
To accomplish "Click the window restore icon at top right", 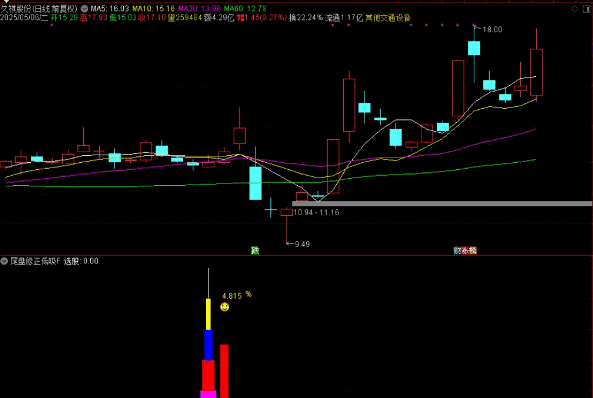I will click(x=586, y=9).
